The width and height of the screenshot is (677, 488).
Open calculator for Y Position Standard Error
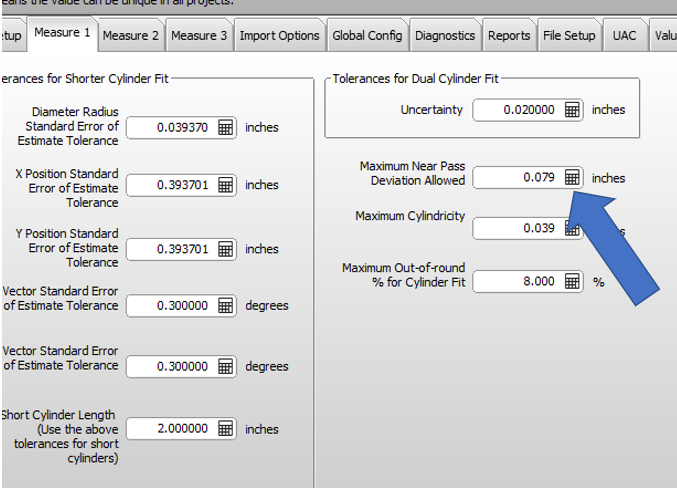226,249
